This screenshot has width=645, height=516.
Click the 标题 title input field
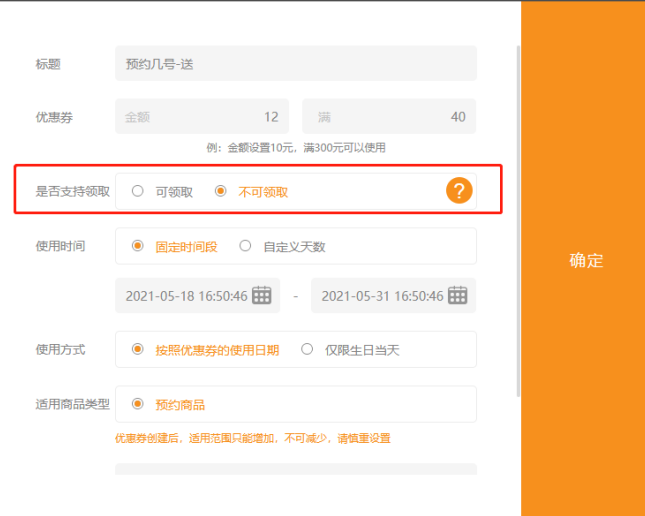[295, 64]
